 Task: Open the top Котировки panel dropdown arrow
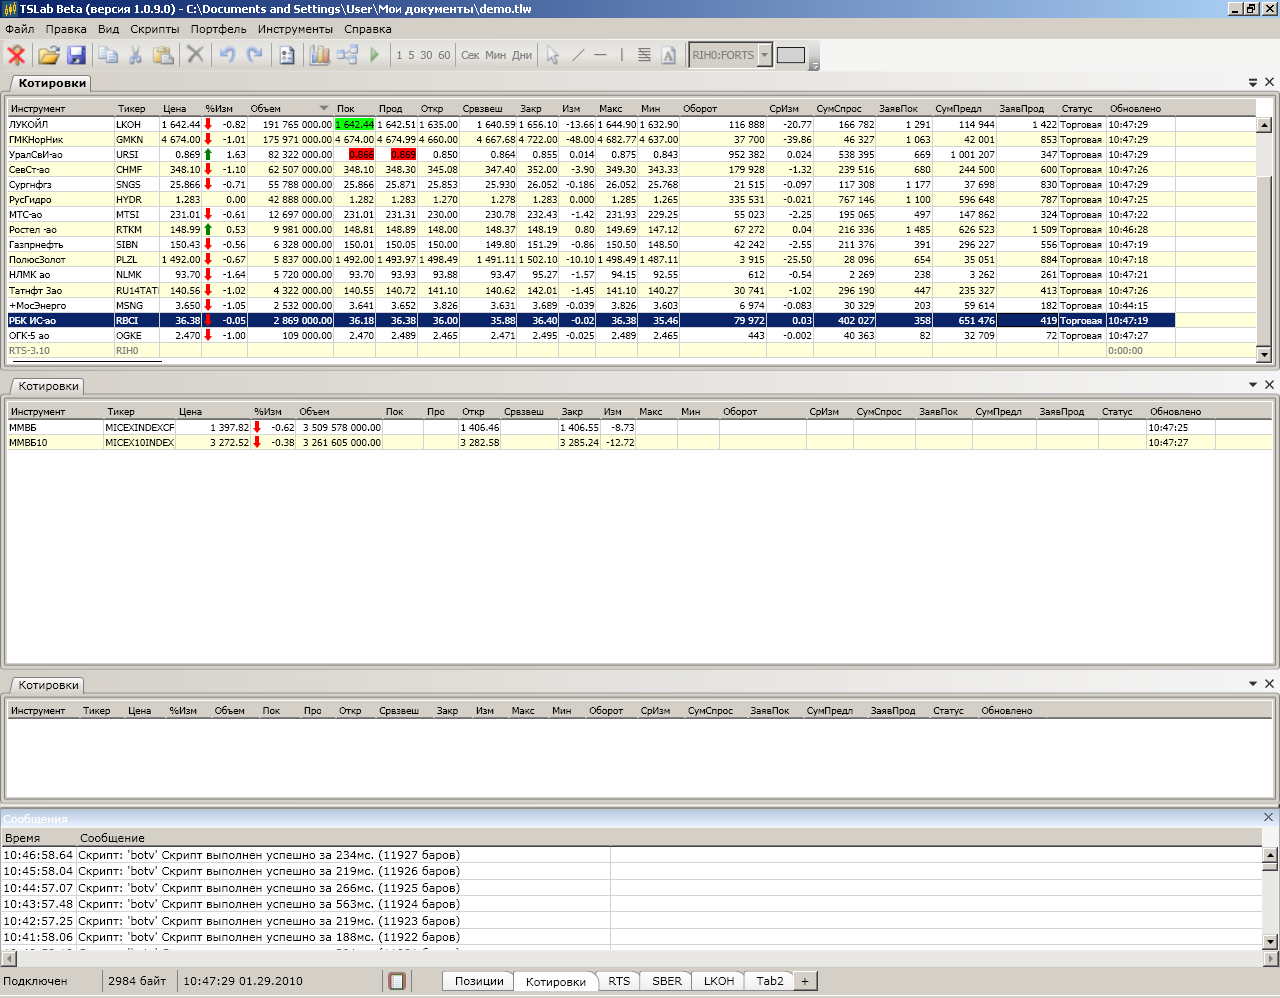[x=1253, y=83]
